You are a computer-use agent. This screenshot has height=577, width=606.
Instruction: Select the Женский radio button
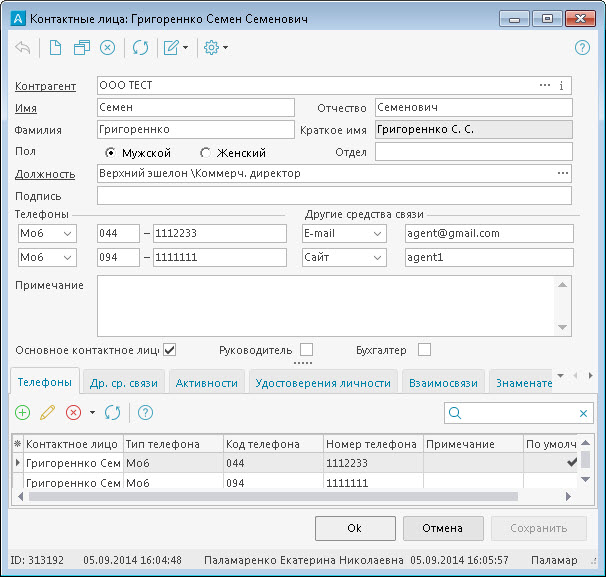click(205, 153)
